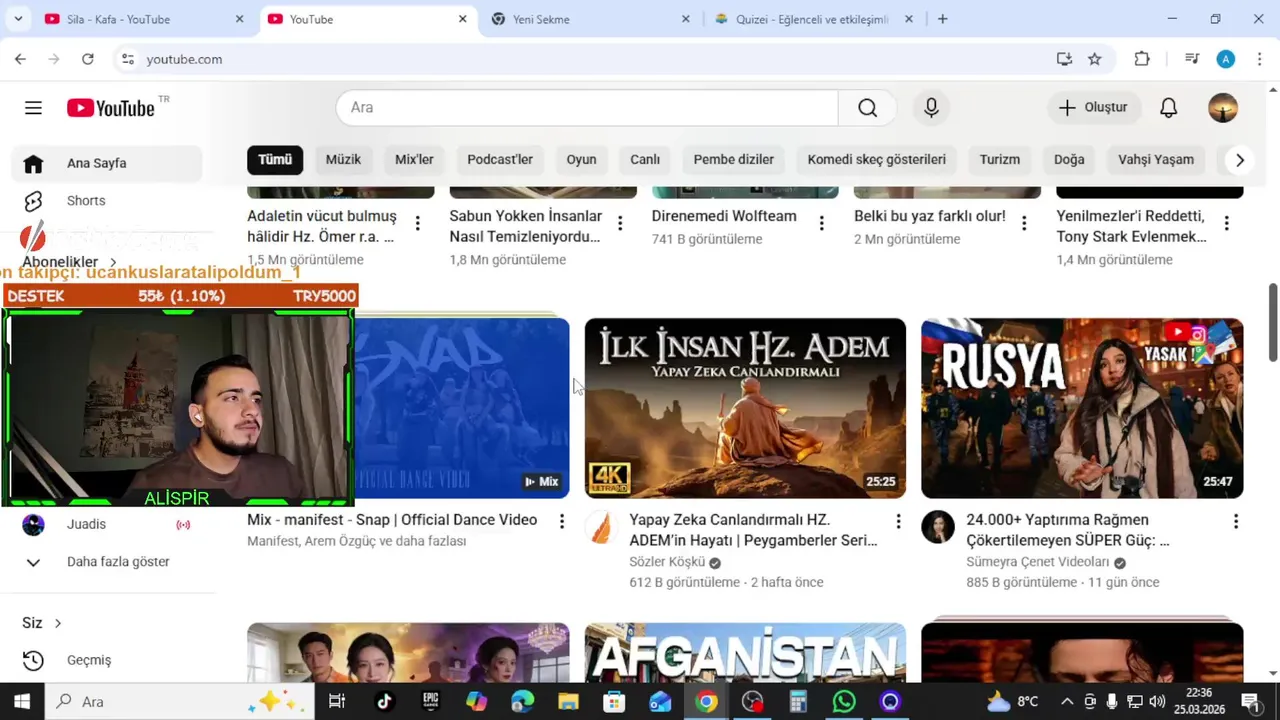This screenshot has width=1280, height=720.
Task: Open options for Adaletin vücut bulmuş video
Action: click(x=417, y=223)
